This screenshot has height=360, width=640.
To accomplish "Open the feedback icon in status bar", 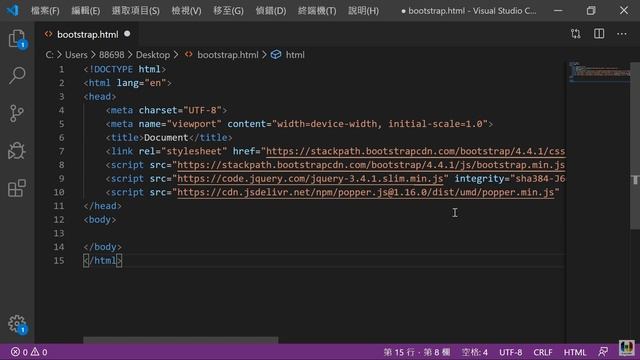I will tap(603, 352).
